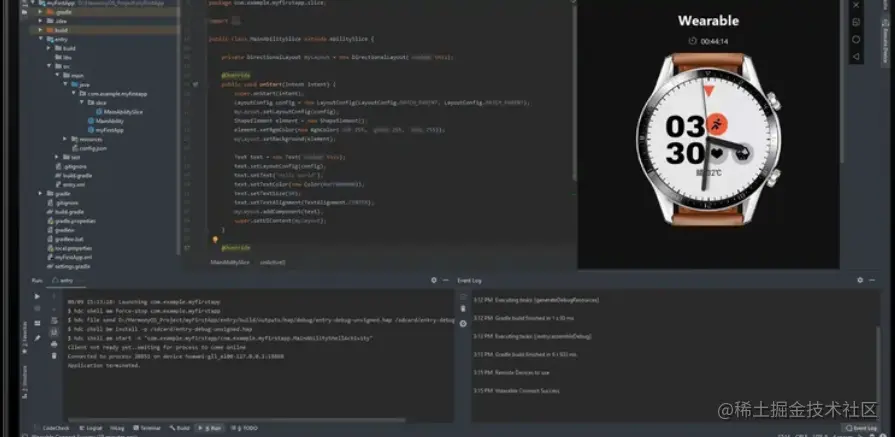Toggle scroll-to-end icon in Run console
The width and height of the screenshot is (895, 437).
[x=54, y=332]
